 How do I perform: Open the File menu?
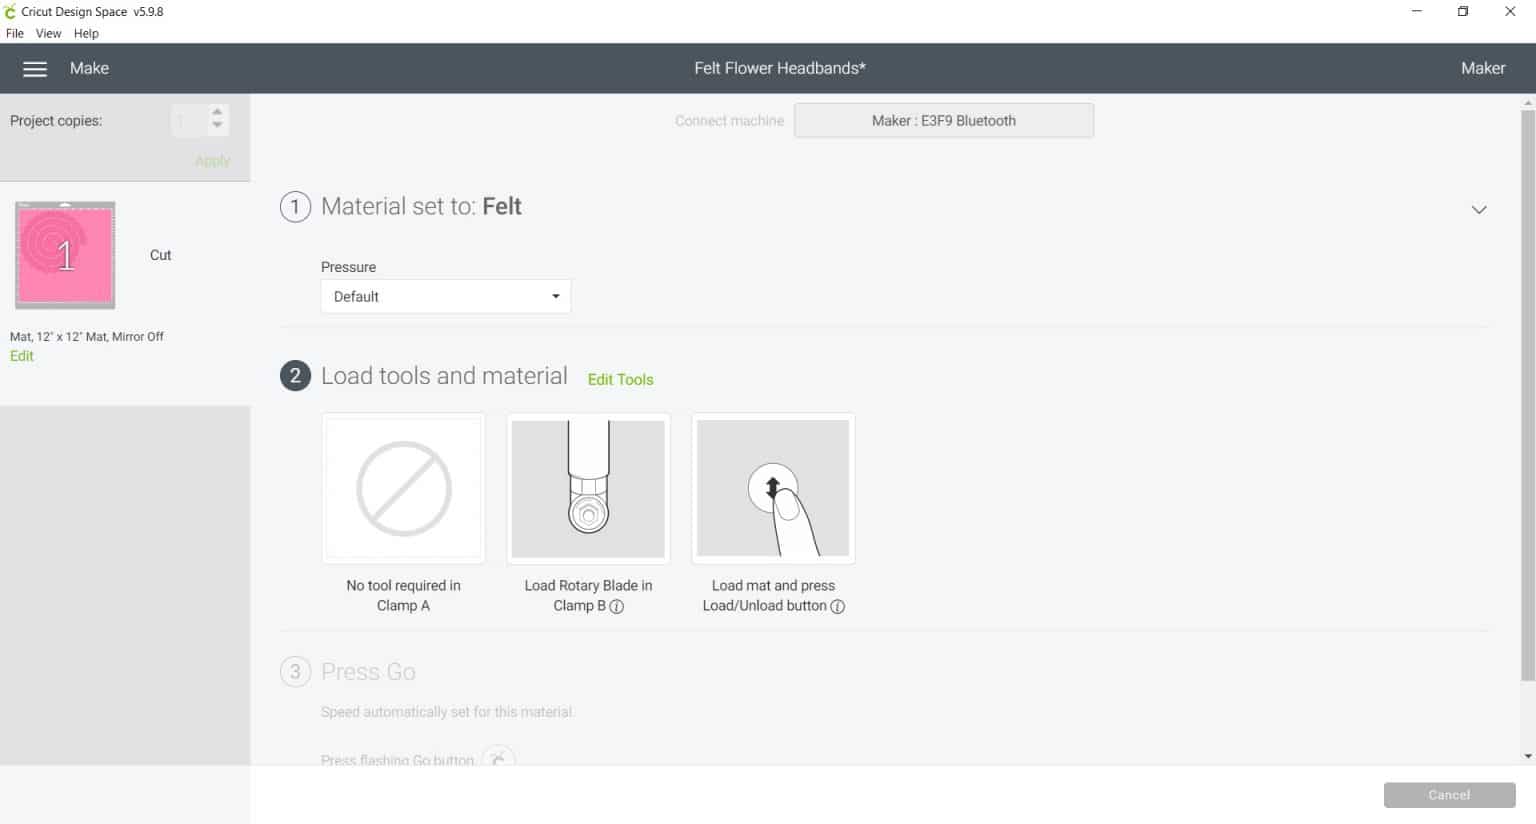coord(15,33)
